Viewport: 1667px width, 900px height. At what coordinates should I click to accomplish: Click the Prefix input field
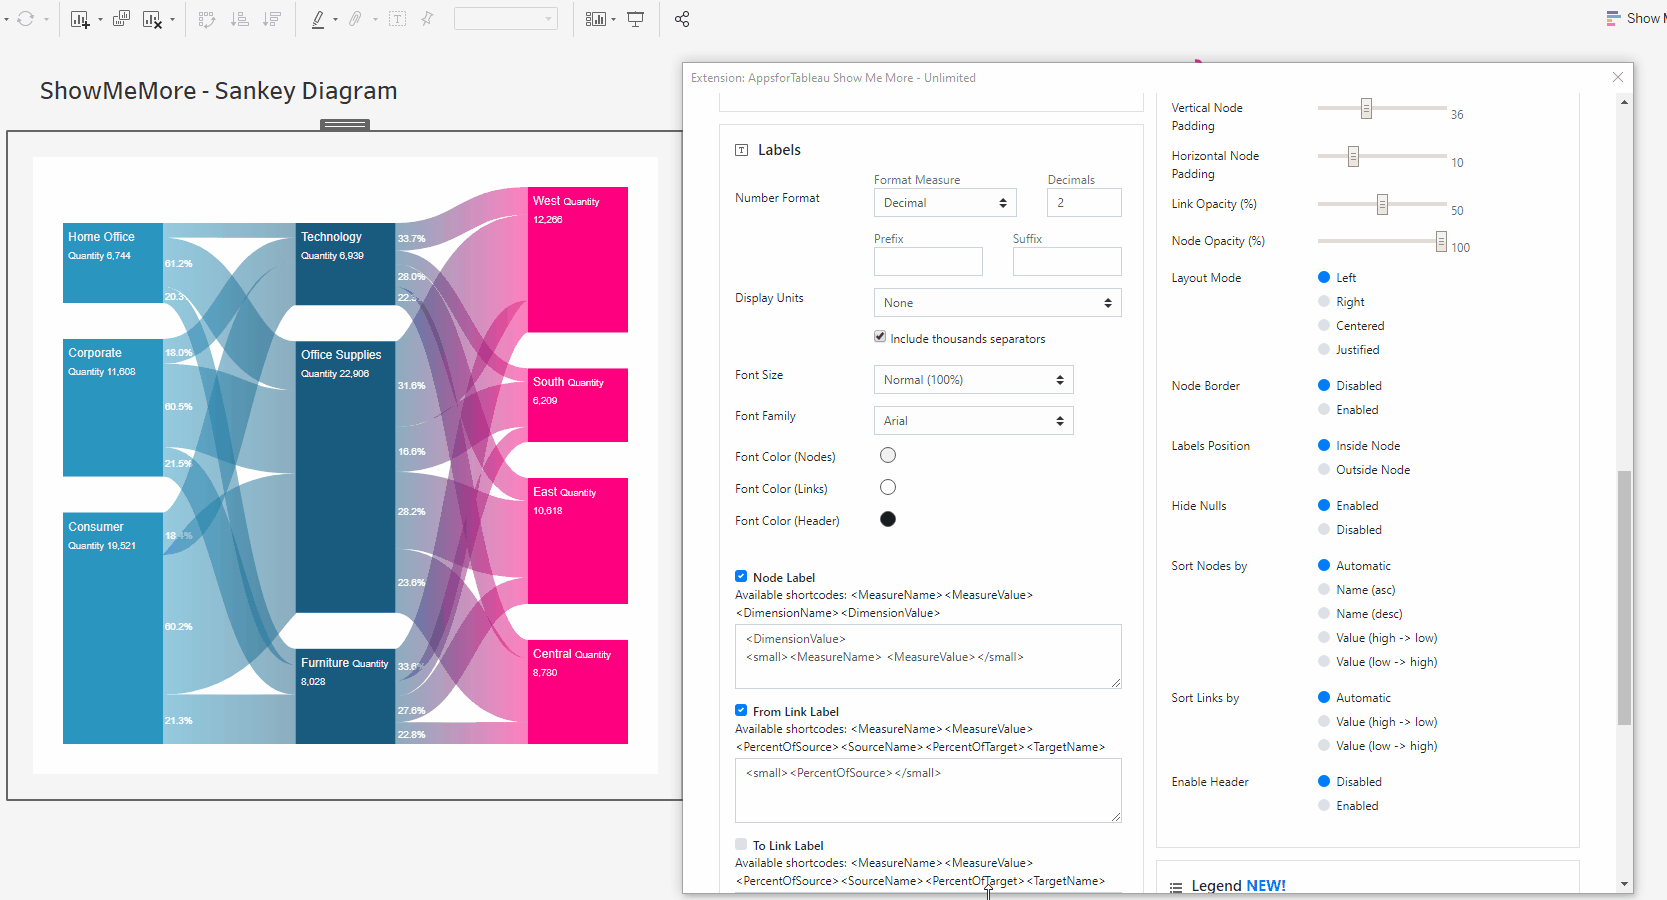click(x=928, y=262)
